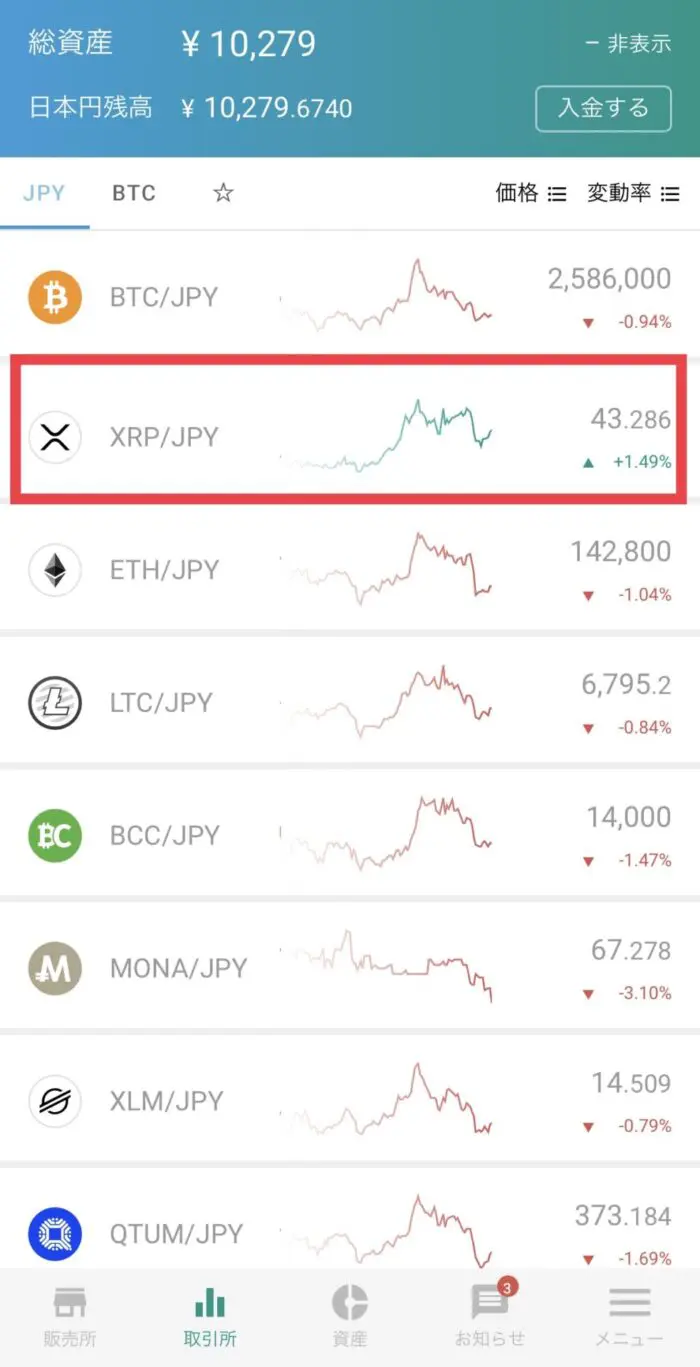Image resolution: width=700 pixels, height=1367 pixels.
Task: Tap the Ethereum icon next to ETH/JPY
Action: pos(55,569)
